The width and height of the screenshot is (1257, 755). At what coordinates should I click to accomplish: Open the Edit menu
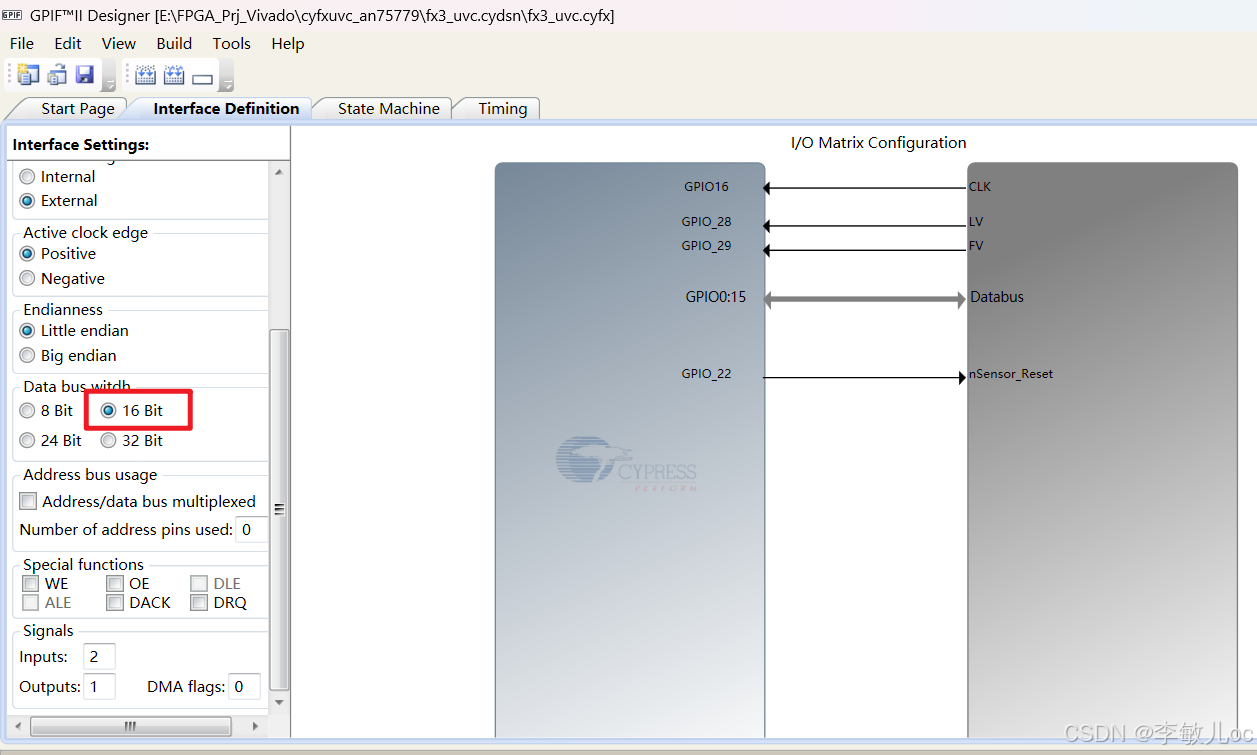tap(68, 43)
